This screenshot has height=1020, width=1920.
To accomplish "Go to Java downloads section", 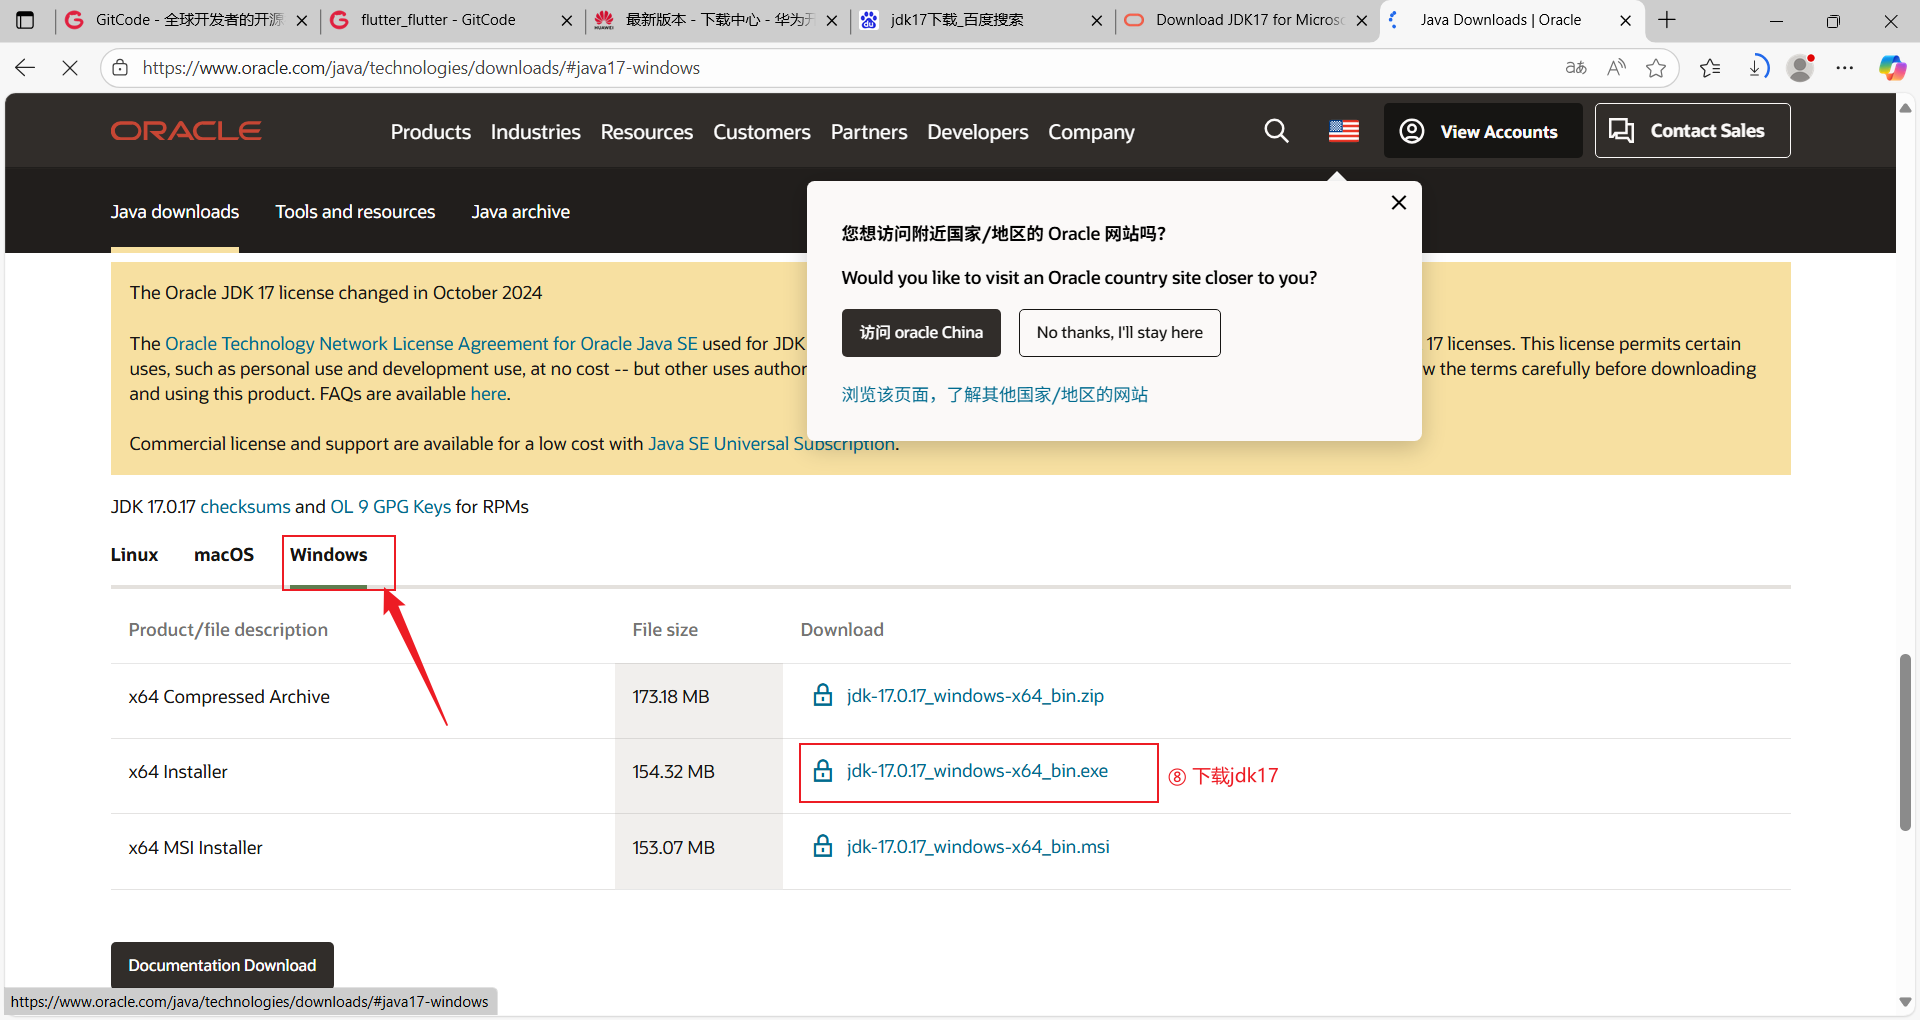I will pos(175,212).
